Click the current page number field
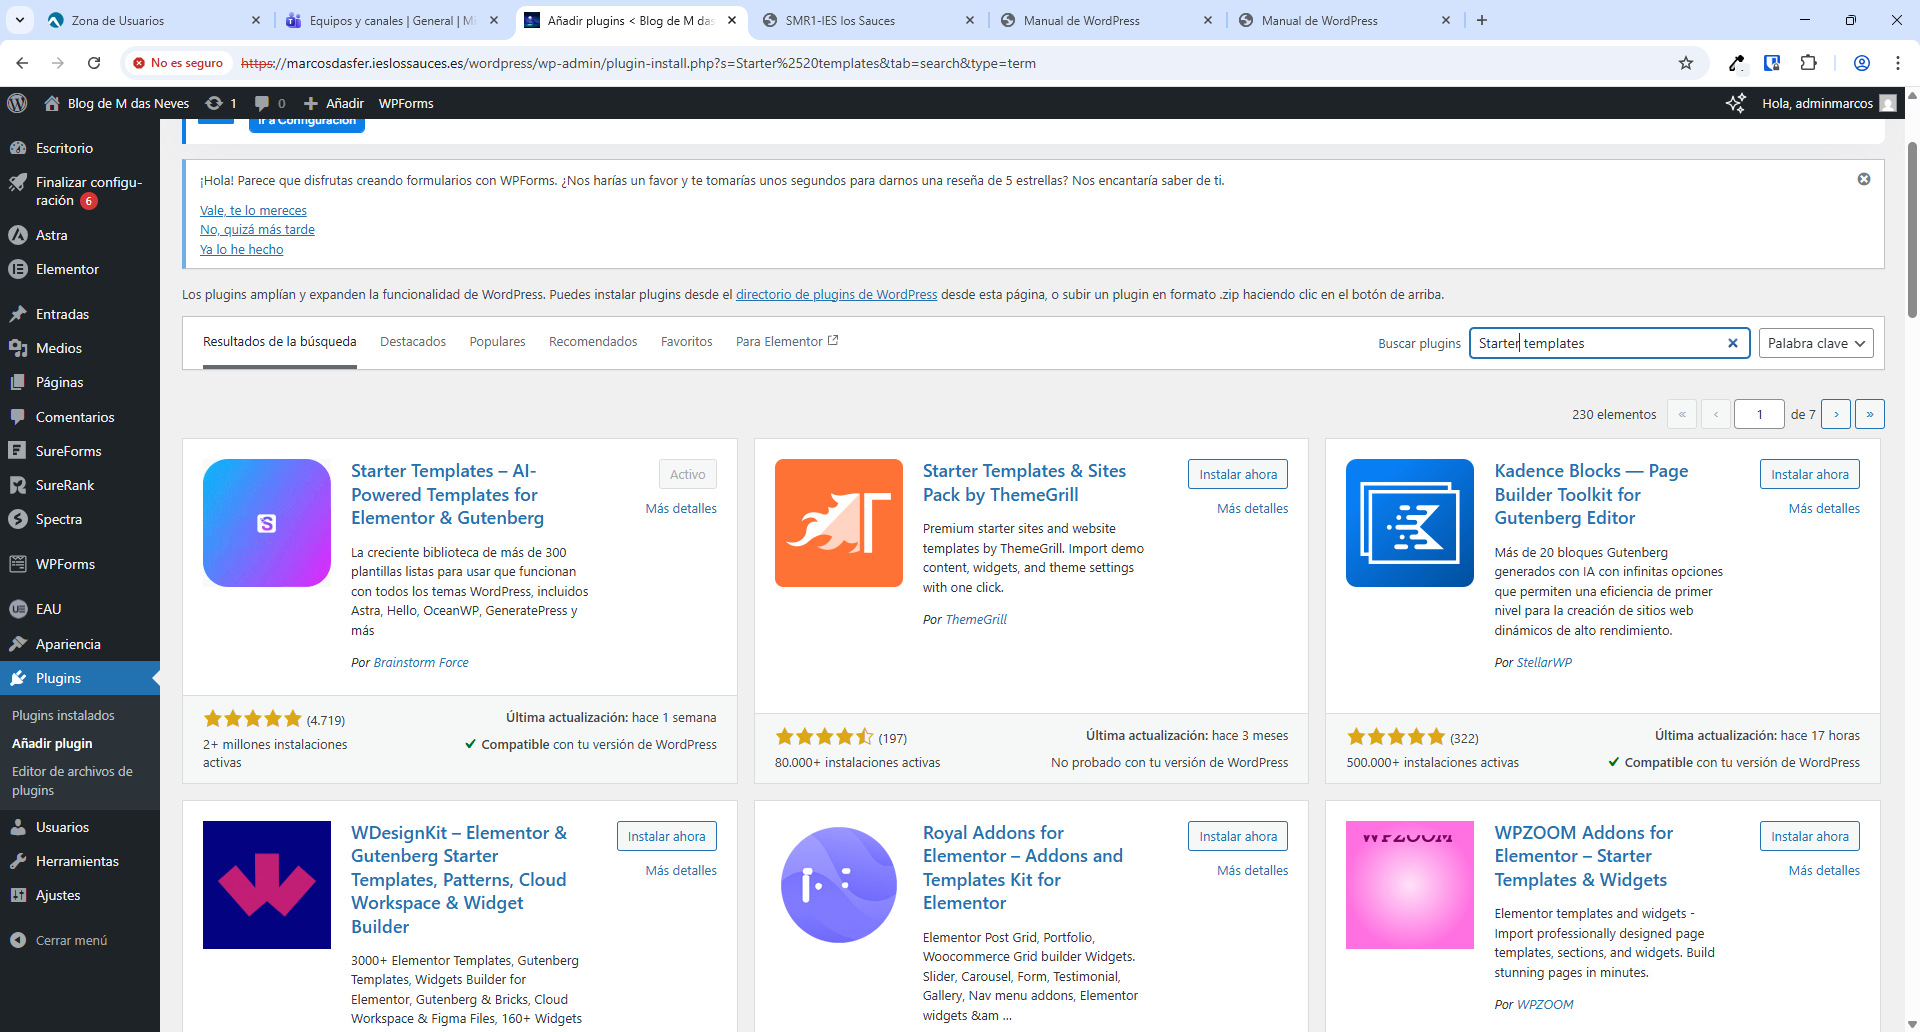 1759,414
